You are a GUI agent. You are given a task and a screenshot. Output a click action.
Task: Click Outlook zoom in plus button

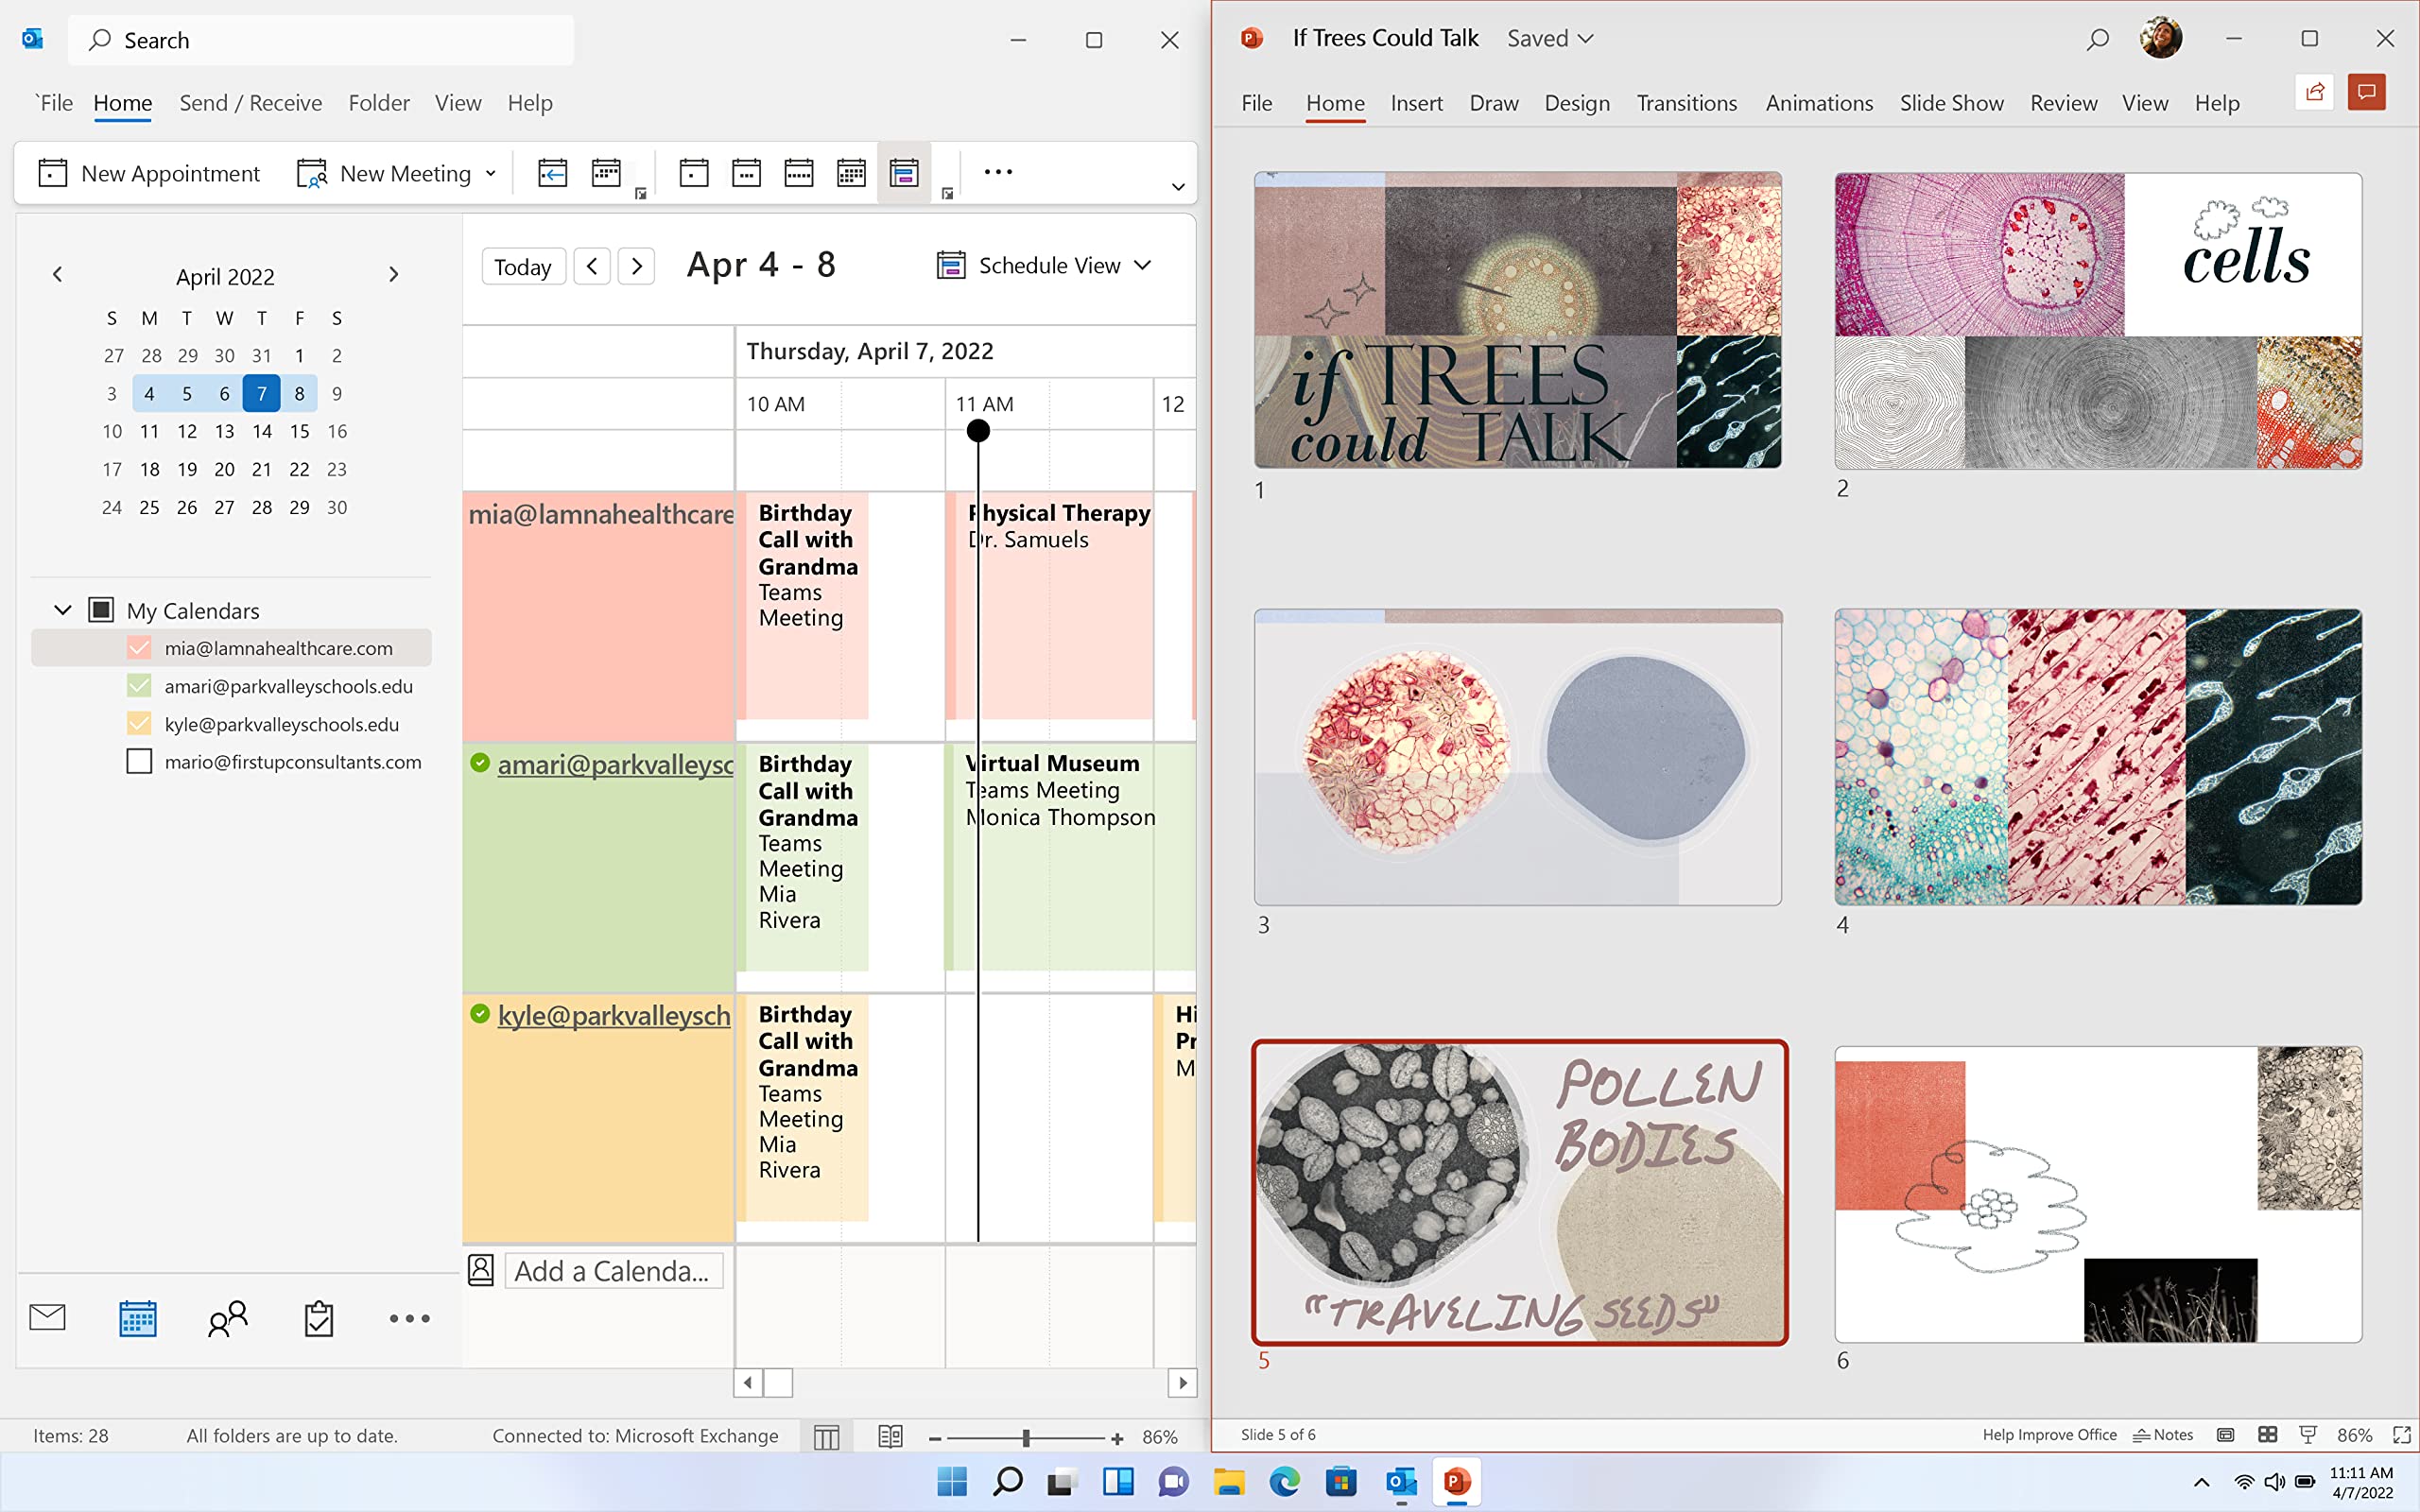click(1117, 1438)
